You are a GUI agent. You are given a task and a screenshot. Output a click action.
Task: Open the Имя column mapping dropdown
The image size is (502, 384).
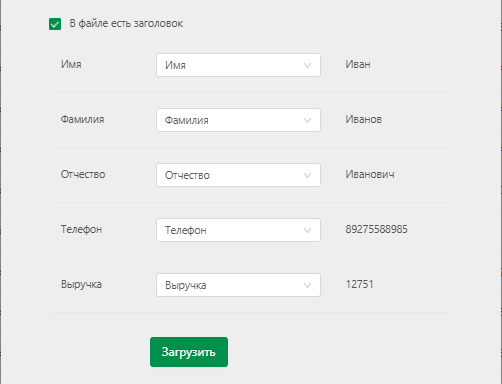point(238,65)
